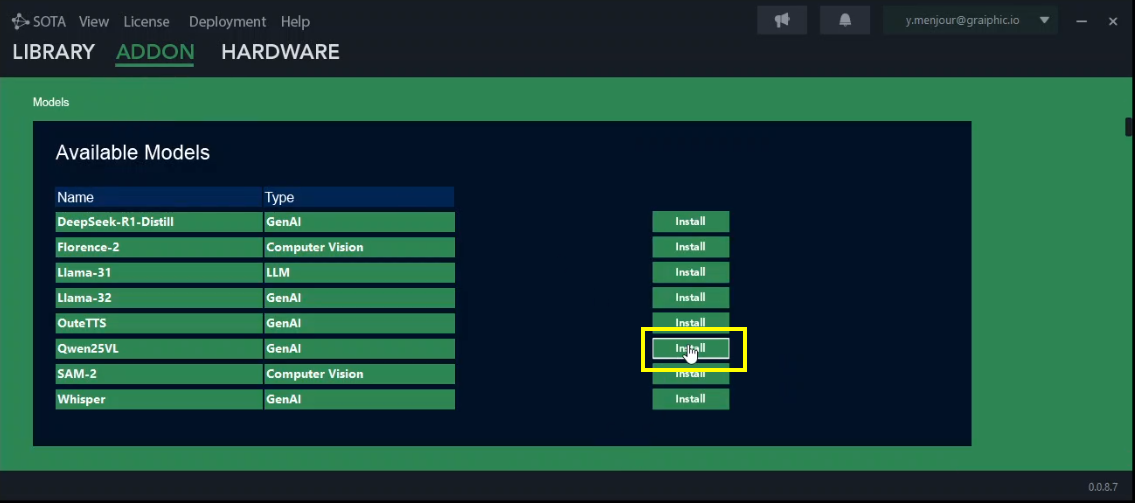Image resolution: width=1135 pixels, height=503 pixels.
Task: Switch to the ADDON tab
Action: click(155, 52)
